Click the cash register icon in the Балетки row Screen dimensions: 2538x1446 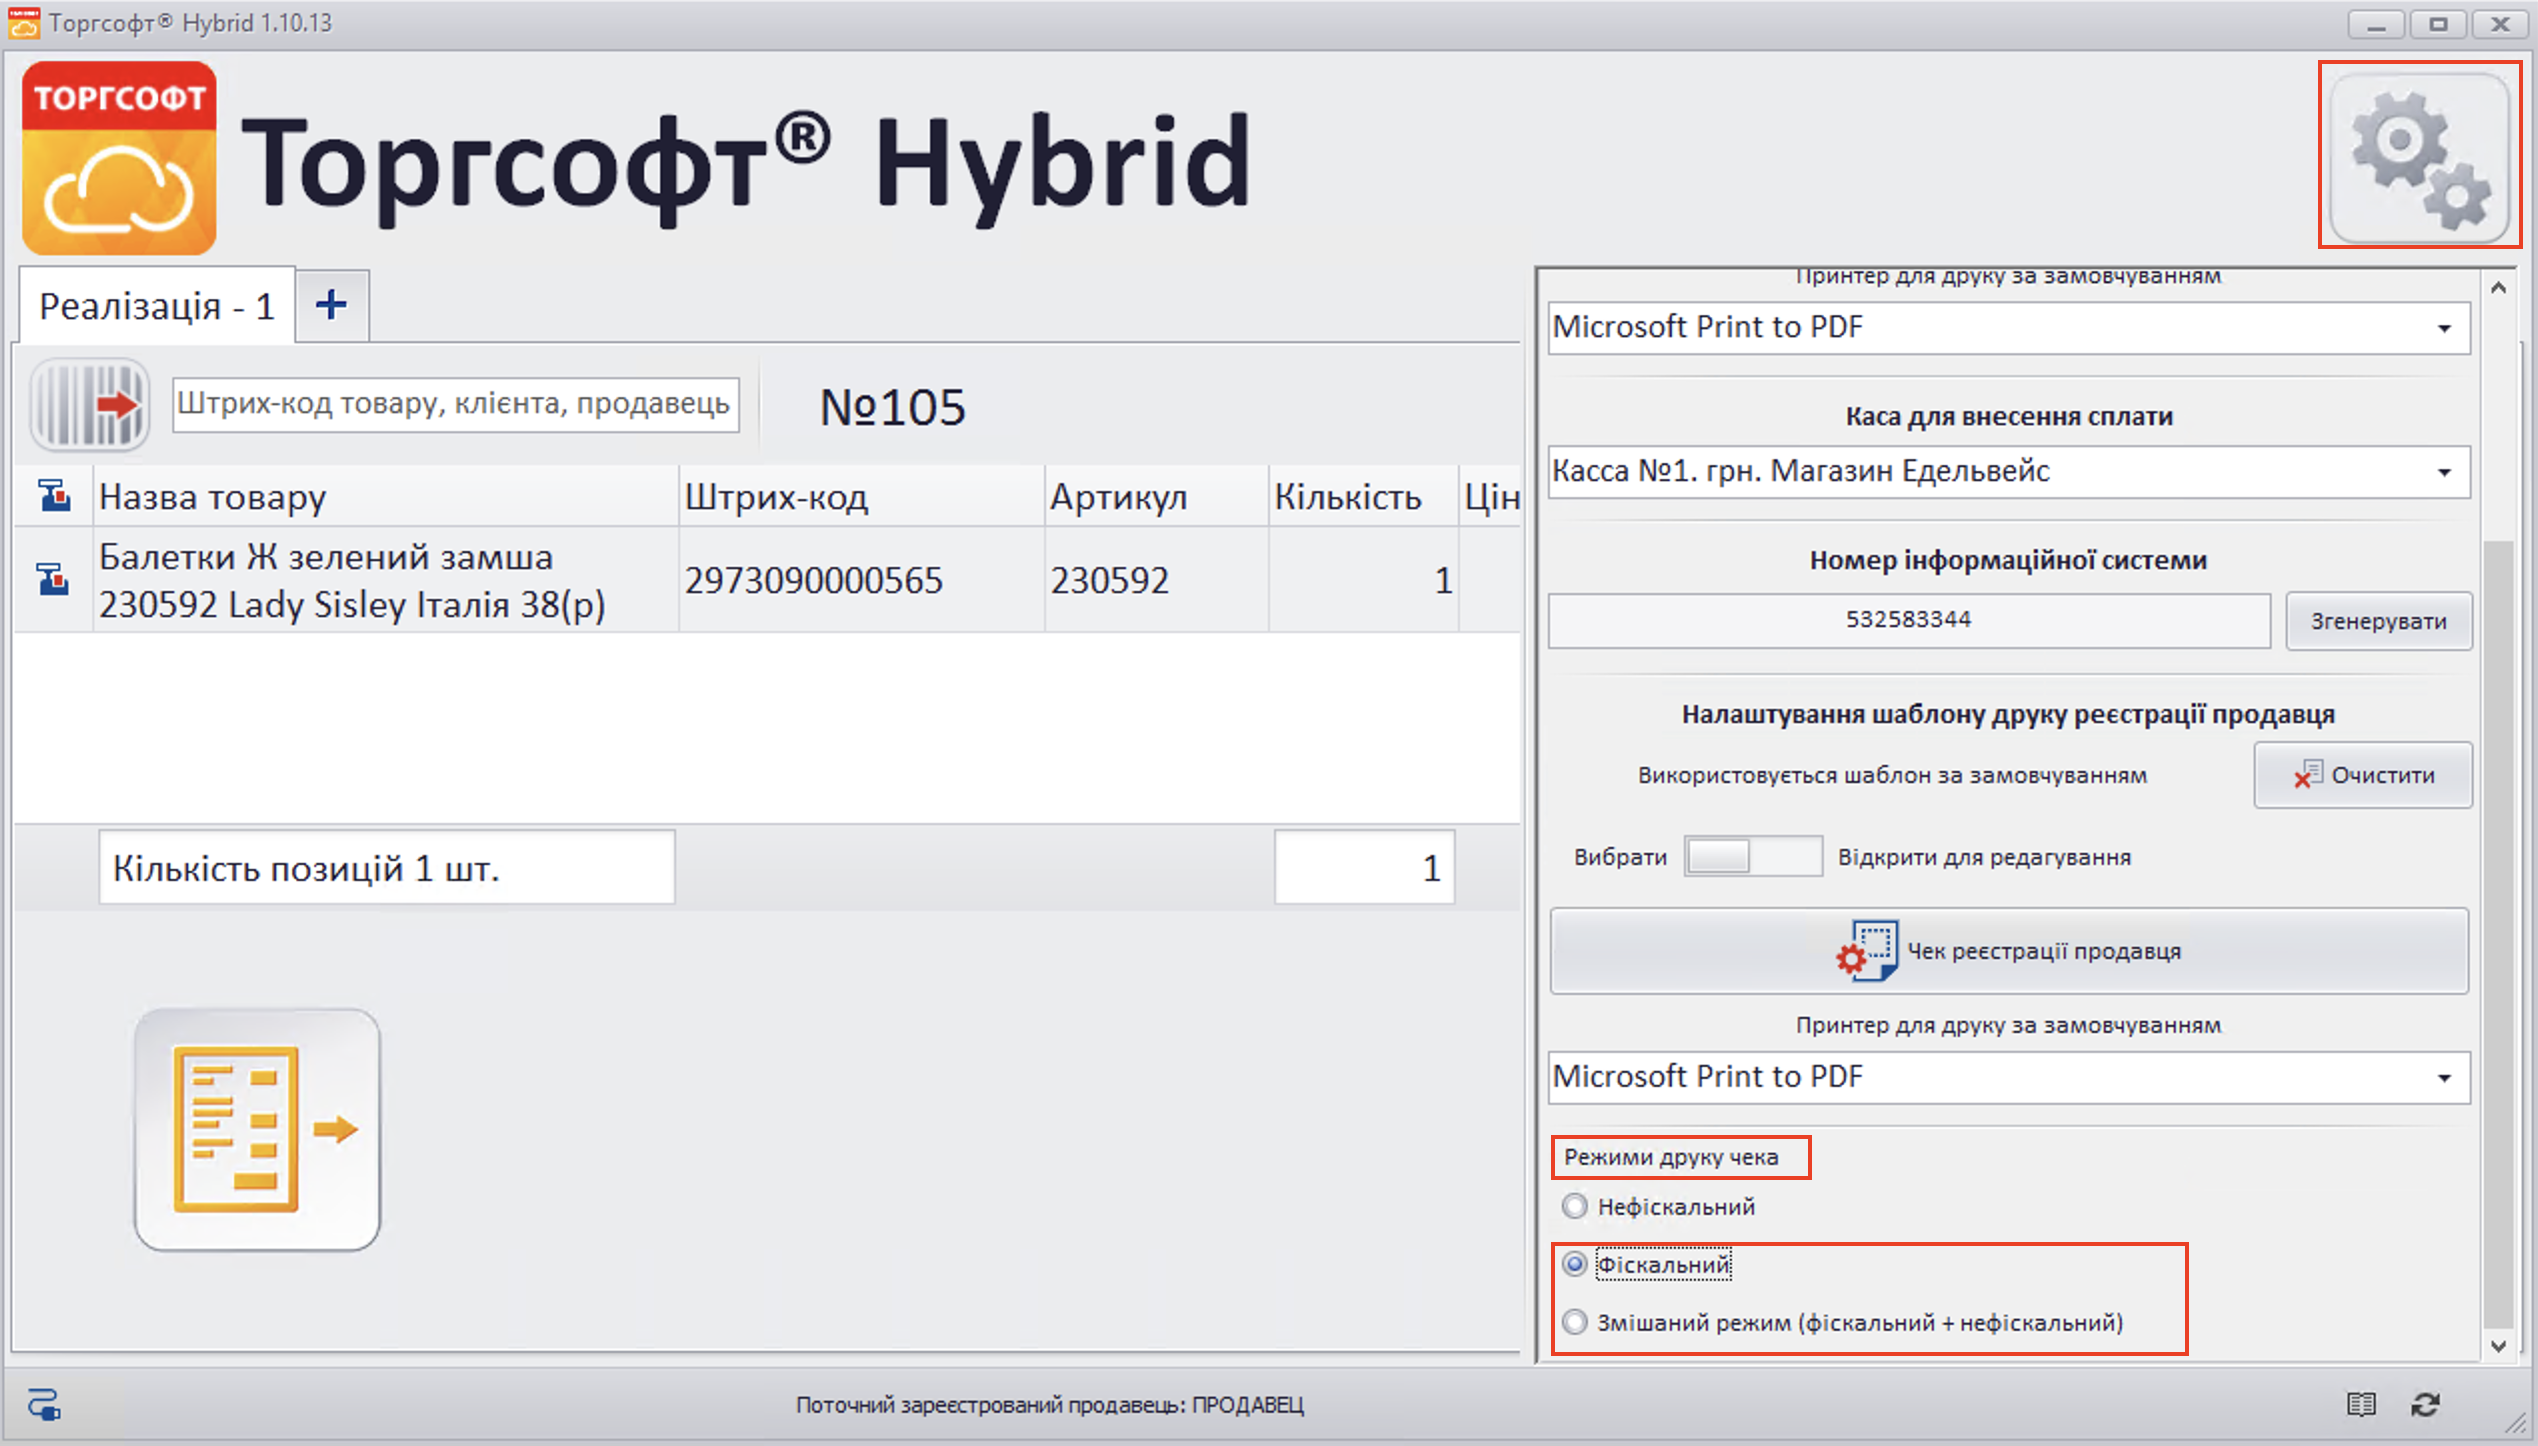coord(54,580)
